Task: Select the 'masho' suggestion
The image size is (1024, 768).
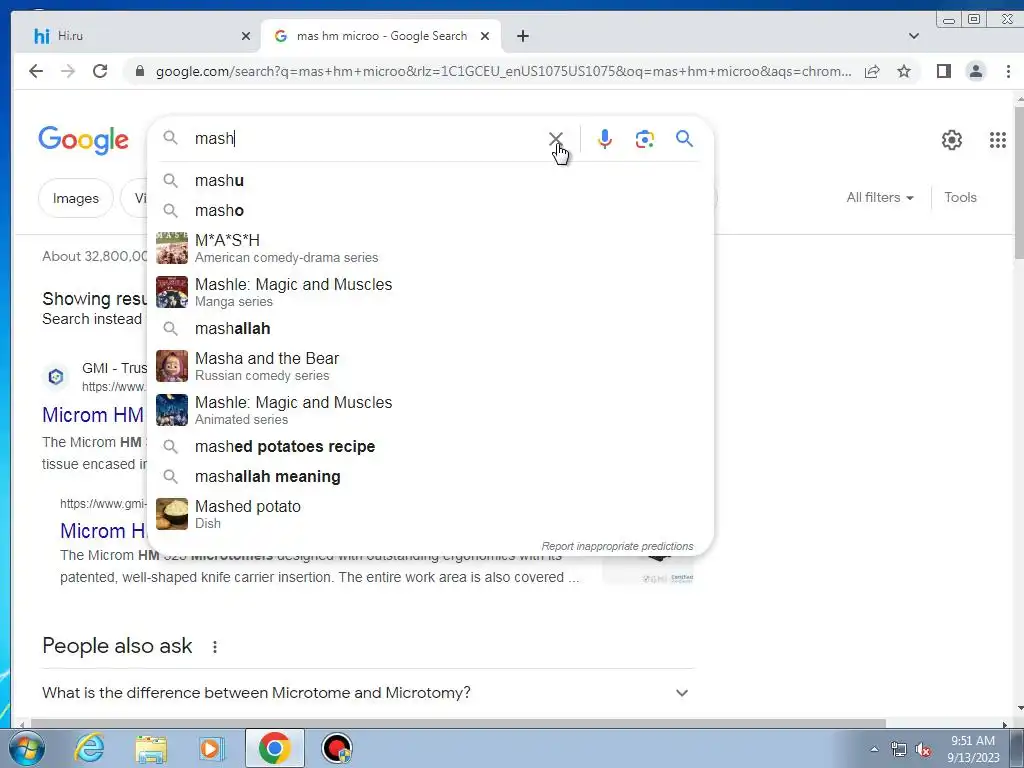Action: (x=430, y=210)
